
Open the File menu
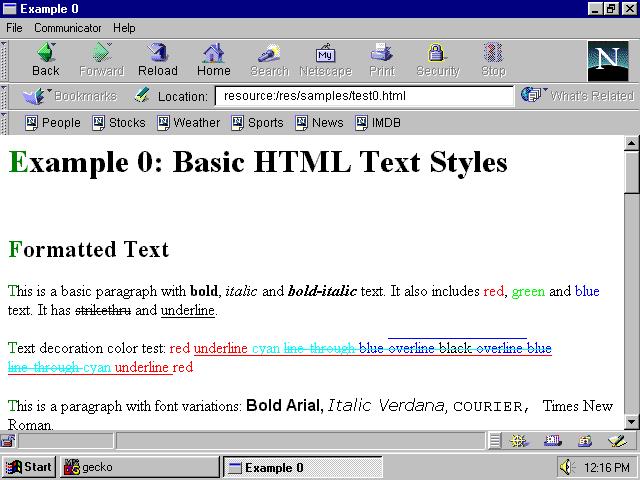(14, 28)
